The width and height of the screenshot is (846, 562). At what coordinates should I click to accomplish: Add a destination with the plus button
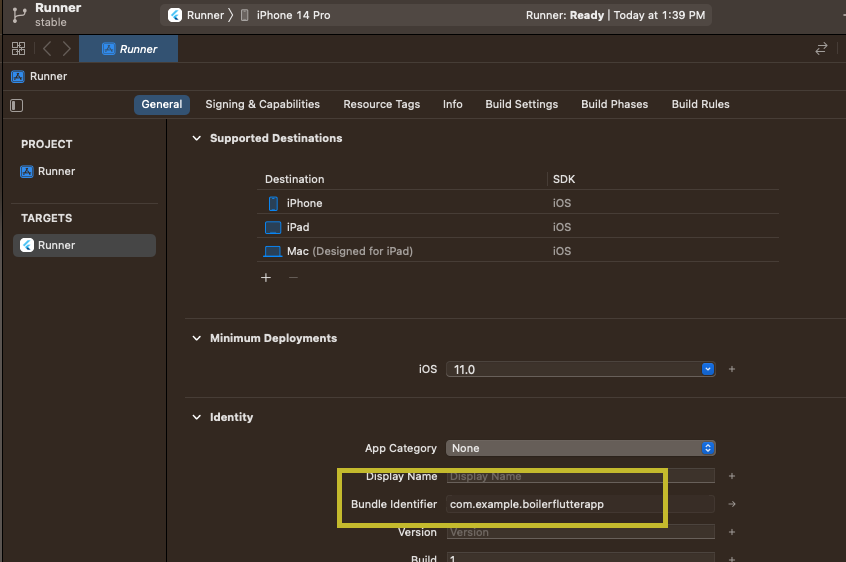click(266, 278)
